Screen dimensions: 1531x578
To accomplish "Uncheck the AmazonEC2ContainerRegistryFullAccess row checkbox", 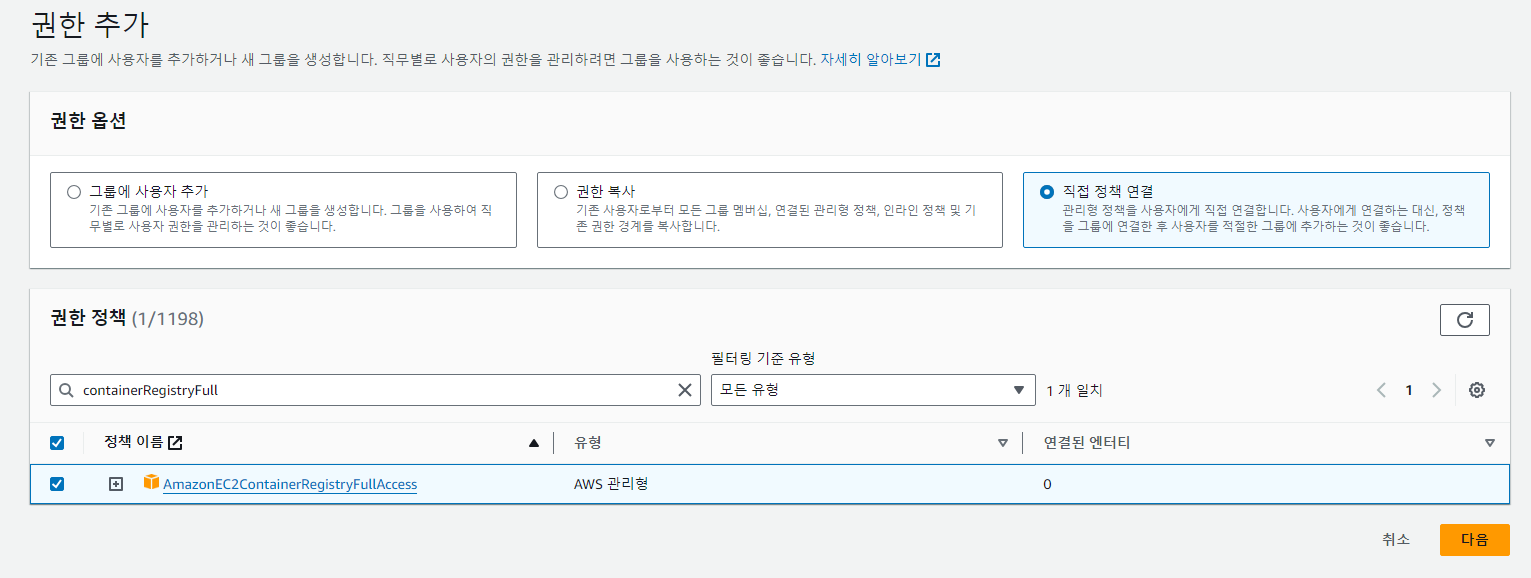I will [57, 484].
